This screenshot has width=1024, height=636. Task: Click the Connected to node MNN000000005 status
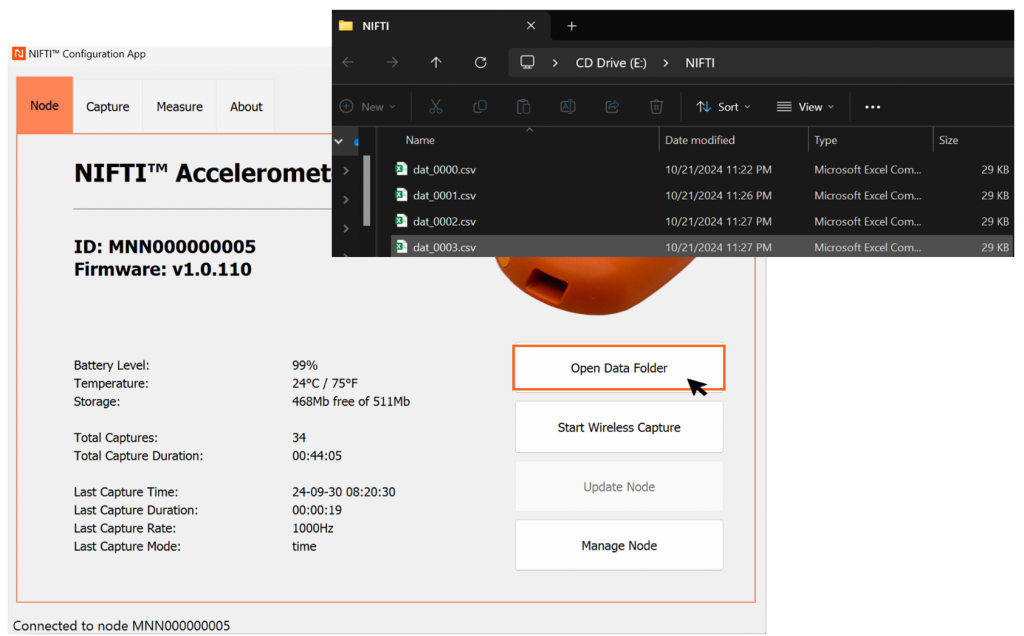[x=121, y=626]
